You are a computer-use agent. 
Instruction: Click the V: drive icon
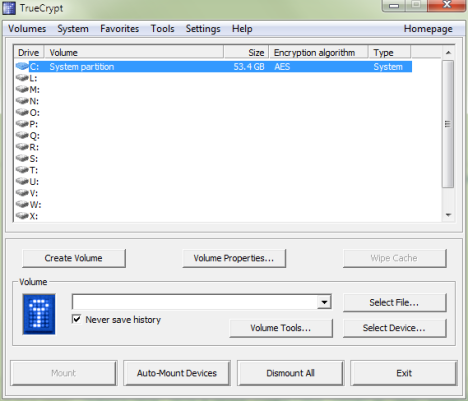tap(22, 193)
